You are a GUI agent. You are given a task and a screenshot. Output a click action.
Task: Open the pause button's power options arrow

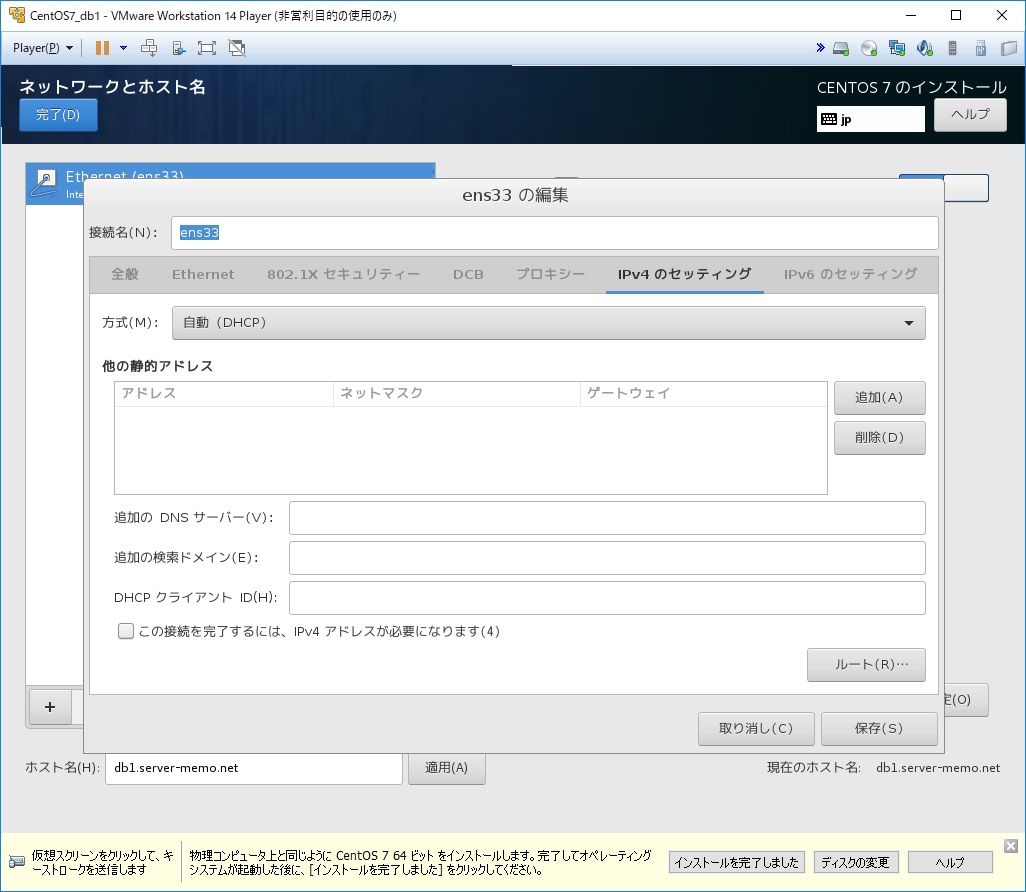coord(123,48)
